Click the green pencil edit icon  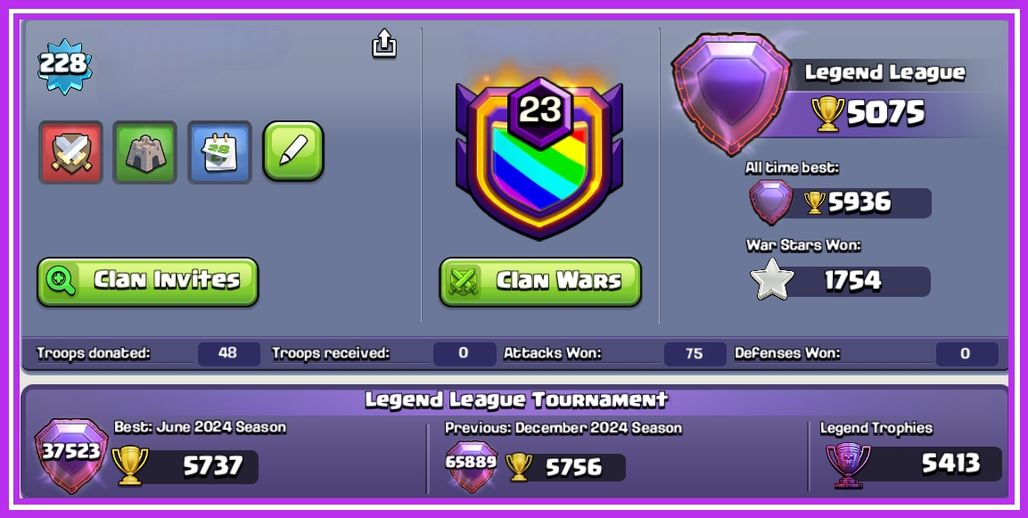pyautogui.click(x=293, y=151)
